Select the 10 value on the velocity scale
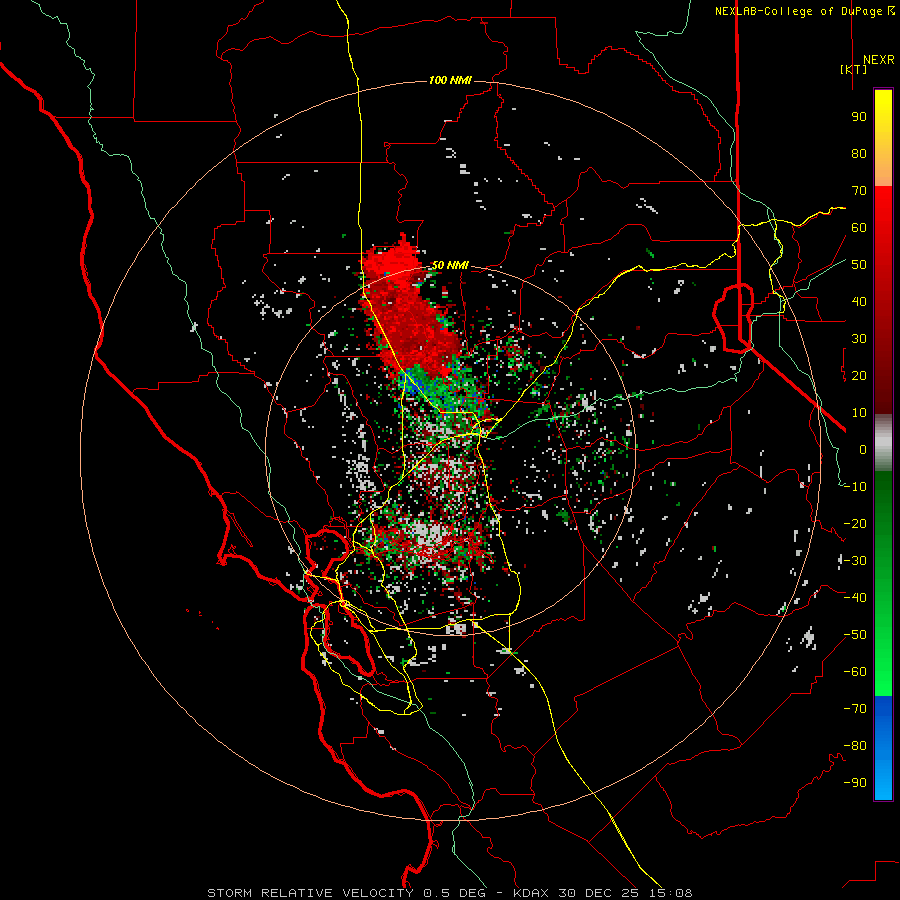 pyautogui.click(x=859, y=413)
